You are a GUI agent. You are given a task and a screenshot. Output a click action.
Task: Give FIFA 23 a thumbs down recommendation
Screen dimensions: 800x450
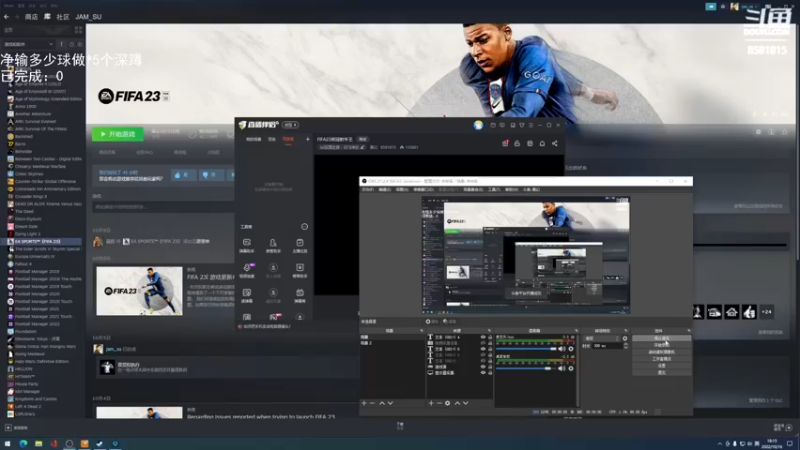coord(210,175)
